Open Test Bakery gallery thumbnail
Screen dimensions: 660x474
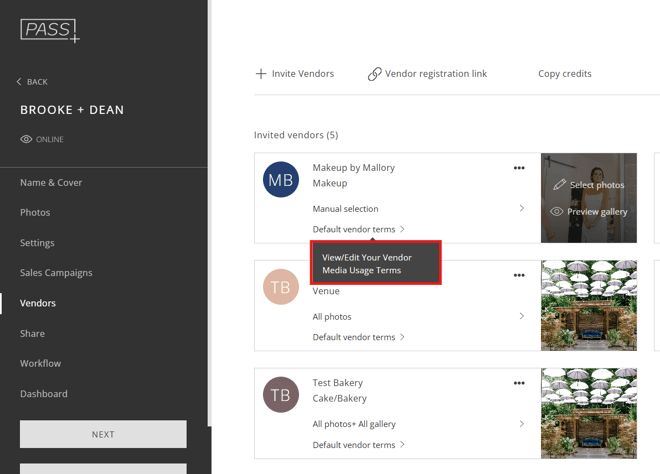tap(589, 413)
